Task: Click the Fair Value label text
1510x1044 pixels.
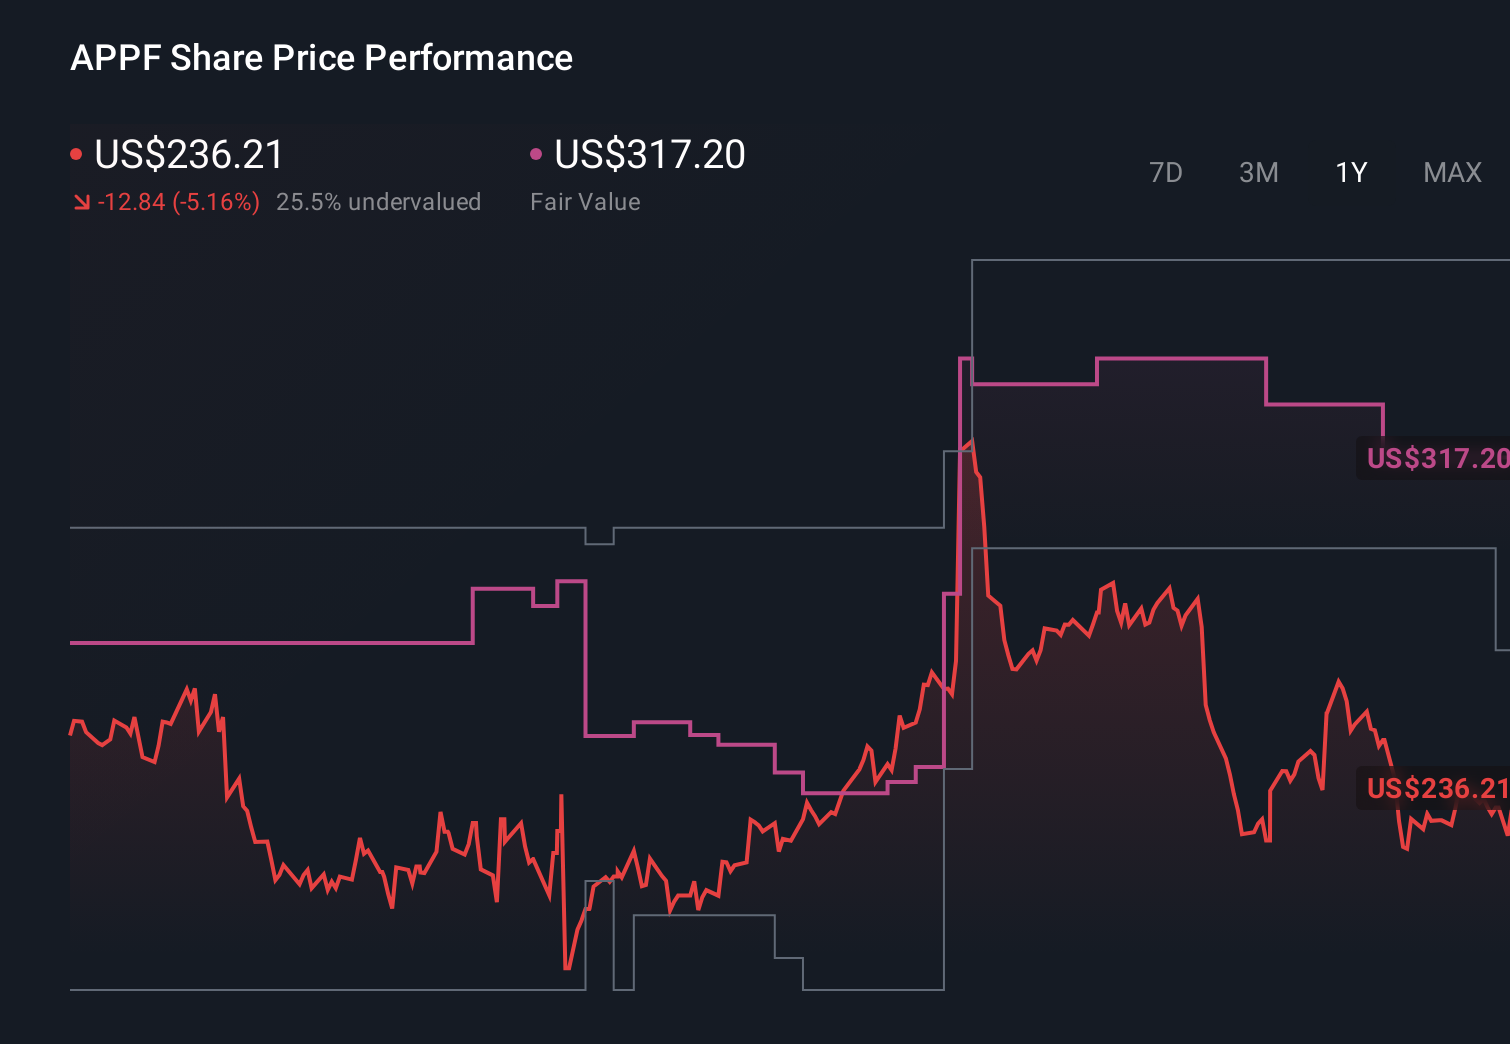Action: click(x=585, y=202)
